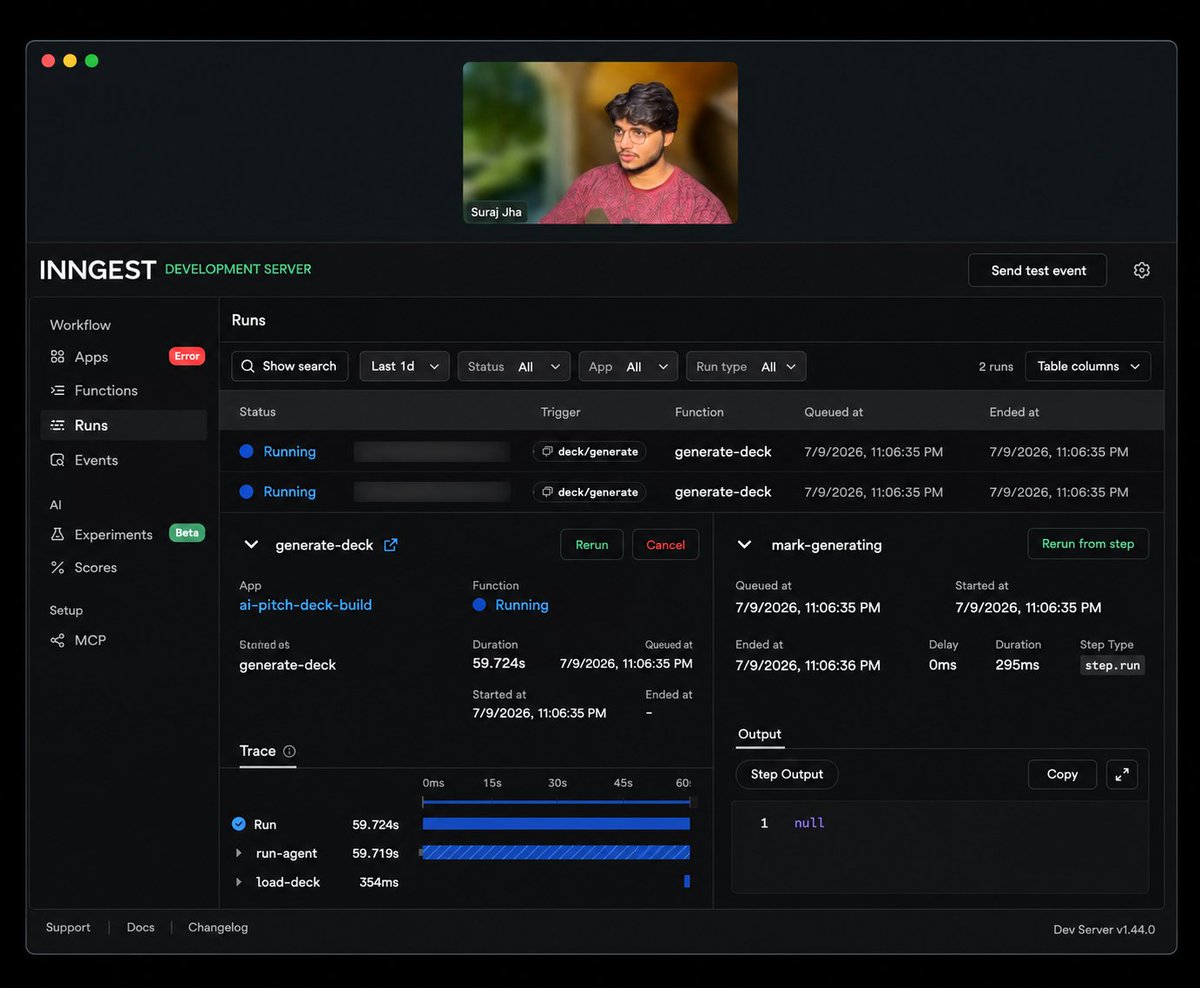
Task: Click Send test event button
Action: (x=1038, y=270)
